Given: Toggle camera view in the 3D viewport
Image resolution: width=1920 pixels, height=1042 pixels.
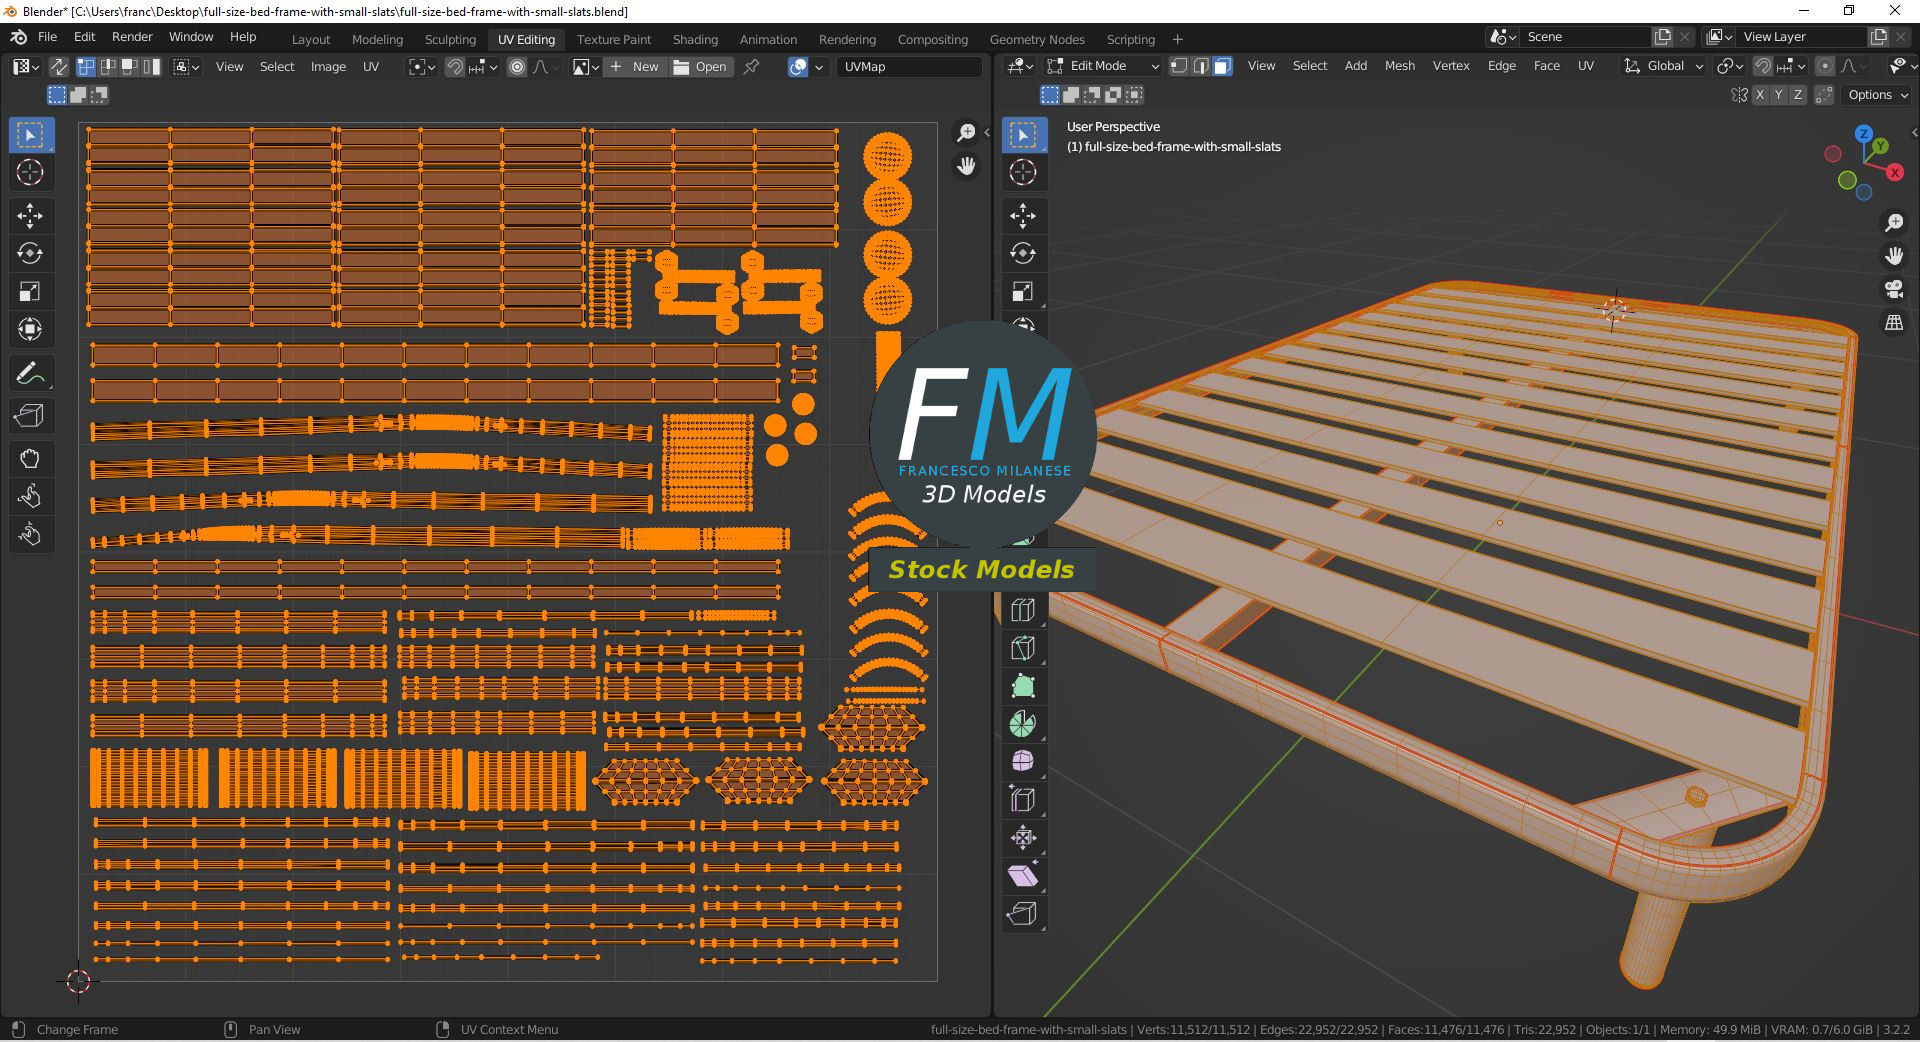Looking at the screenshot, I should 1894,290.
